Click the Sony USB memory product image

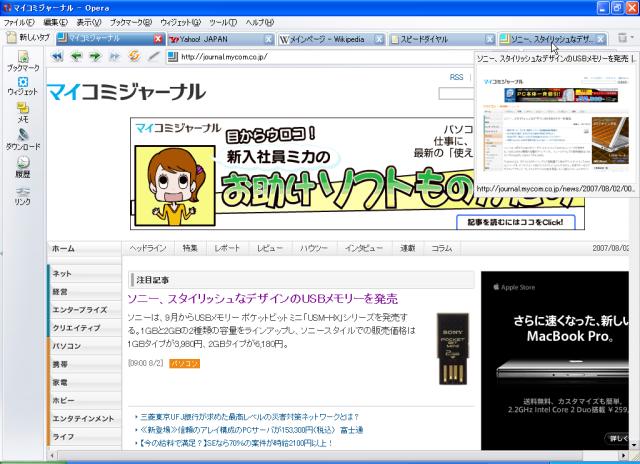453,349
